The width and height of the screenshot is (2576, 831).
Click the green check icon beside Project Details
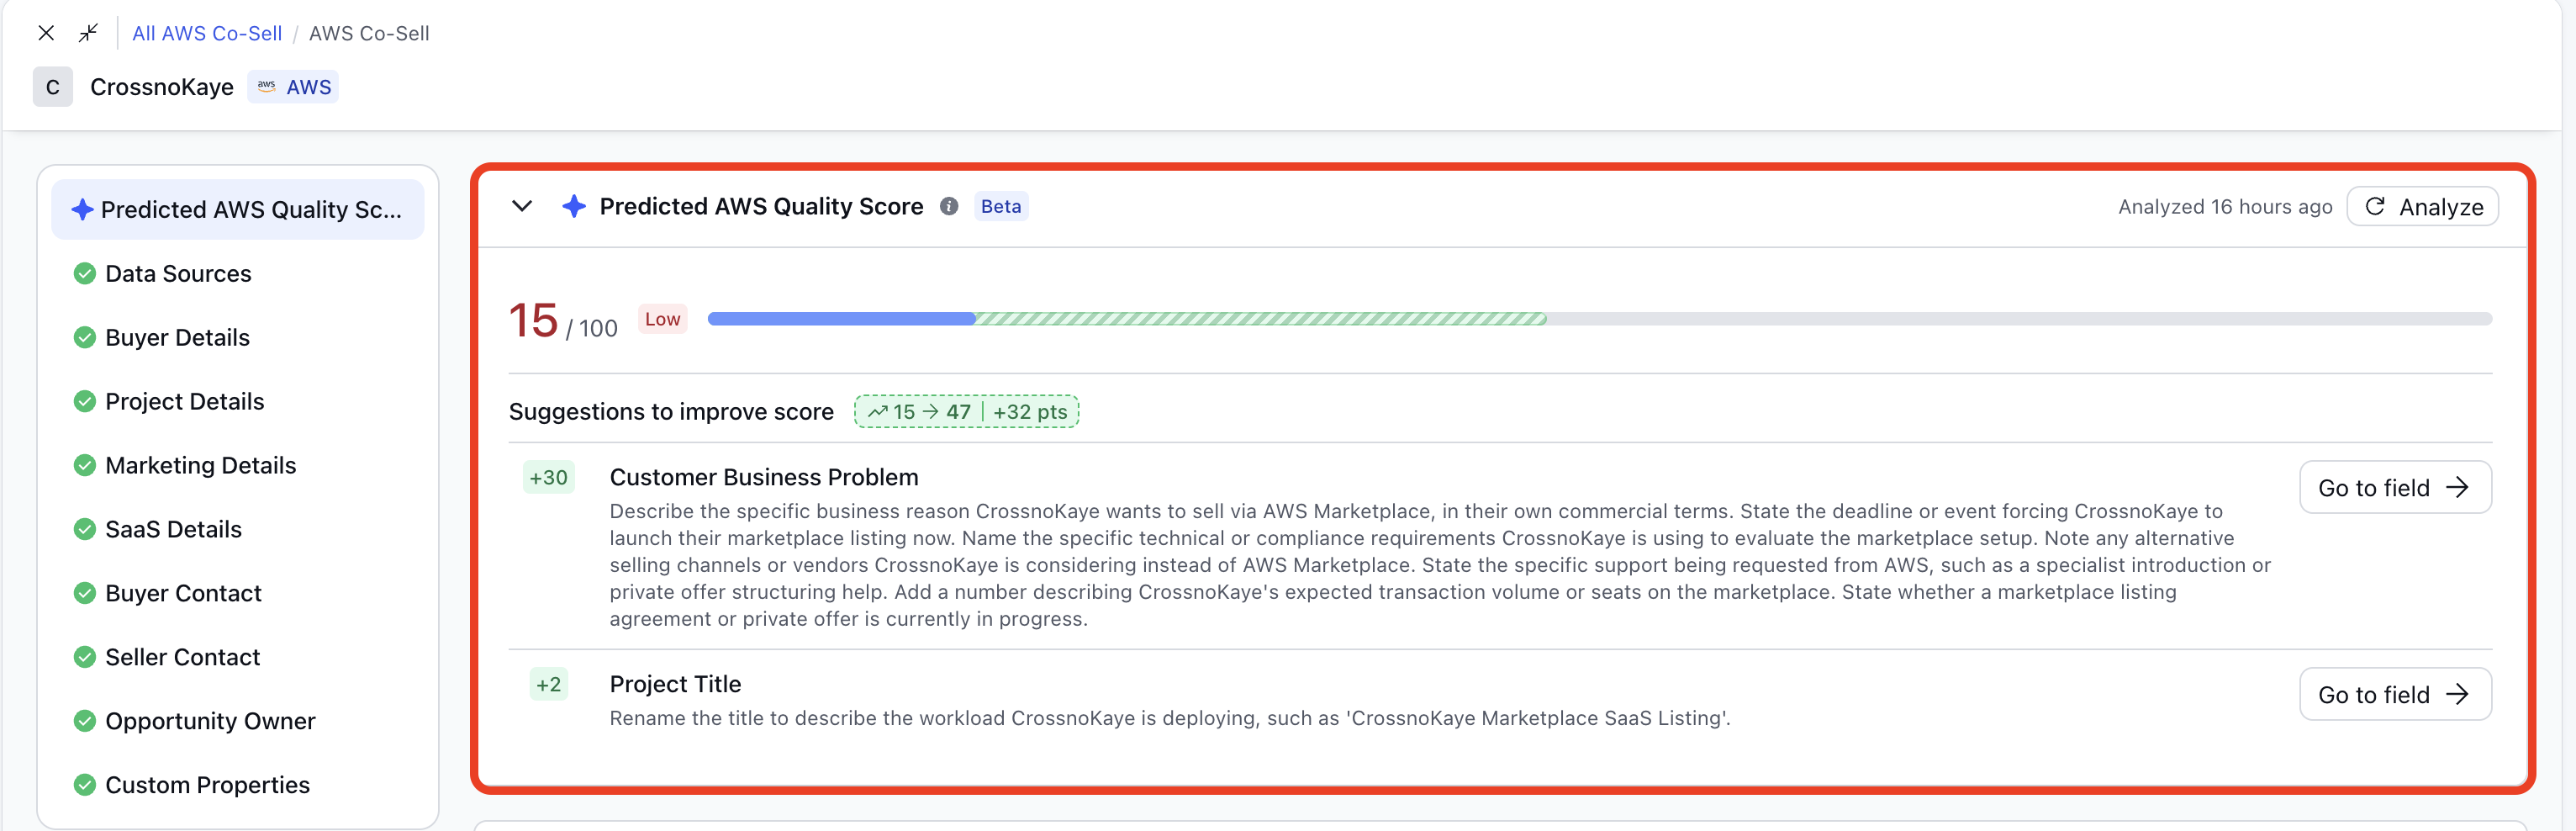click(85, 401)
